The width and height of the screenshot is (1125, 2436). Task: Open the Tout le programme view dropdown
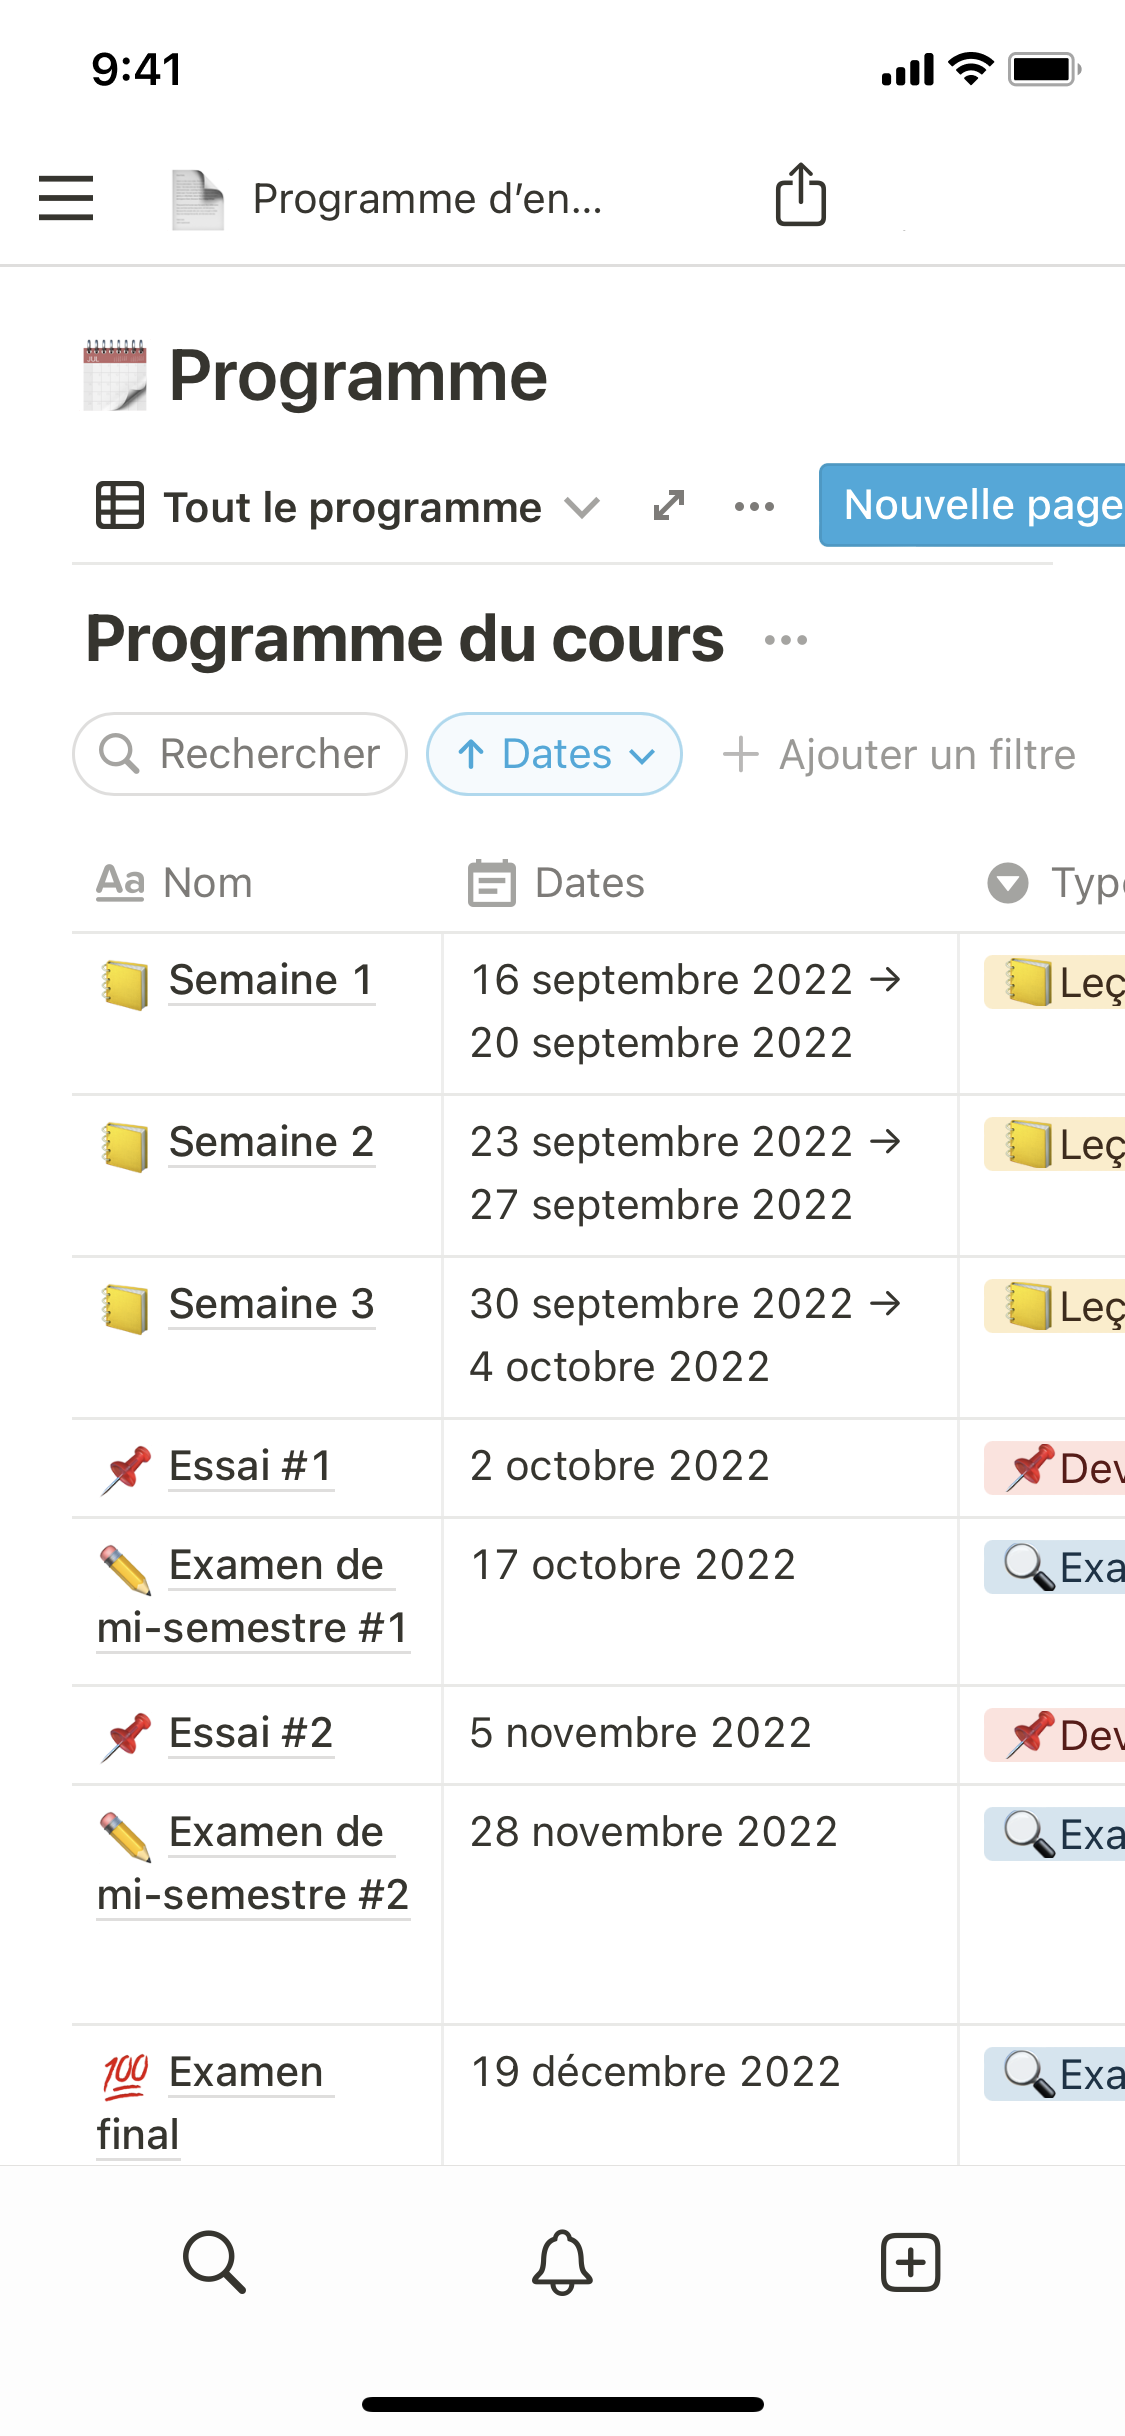[350, 507]
